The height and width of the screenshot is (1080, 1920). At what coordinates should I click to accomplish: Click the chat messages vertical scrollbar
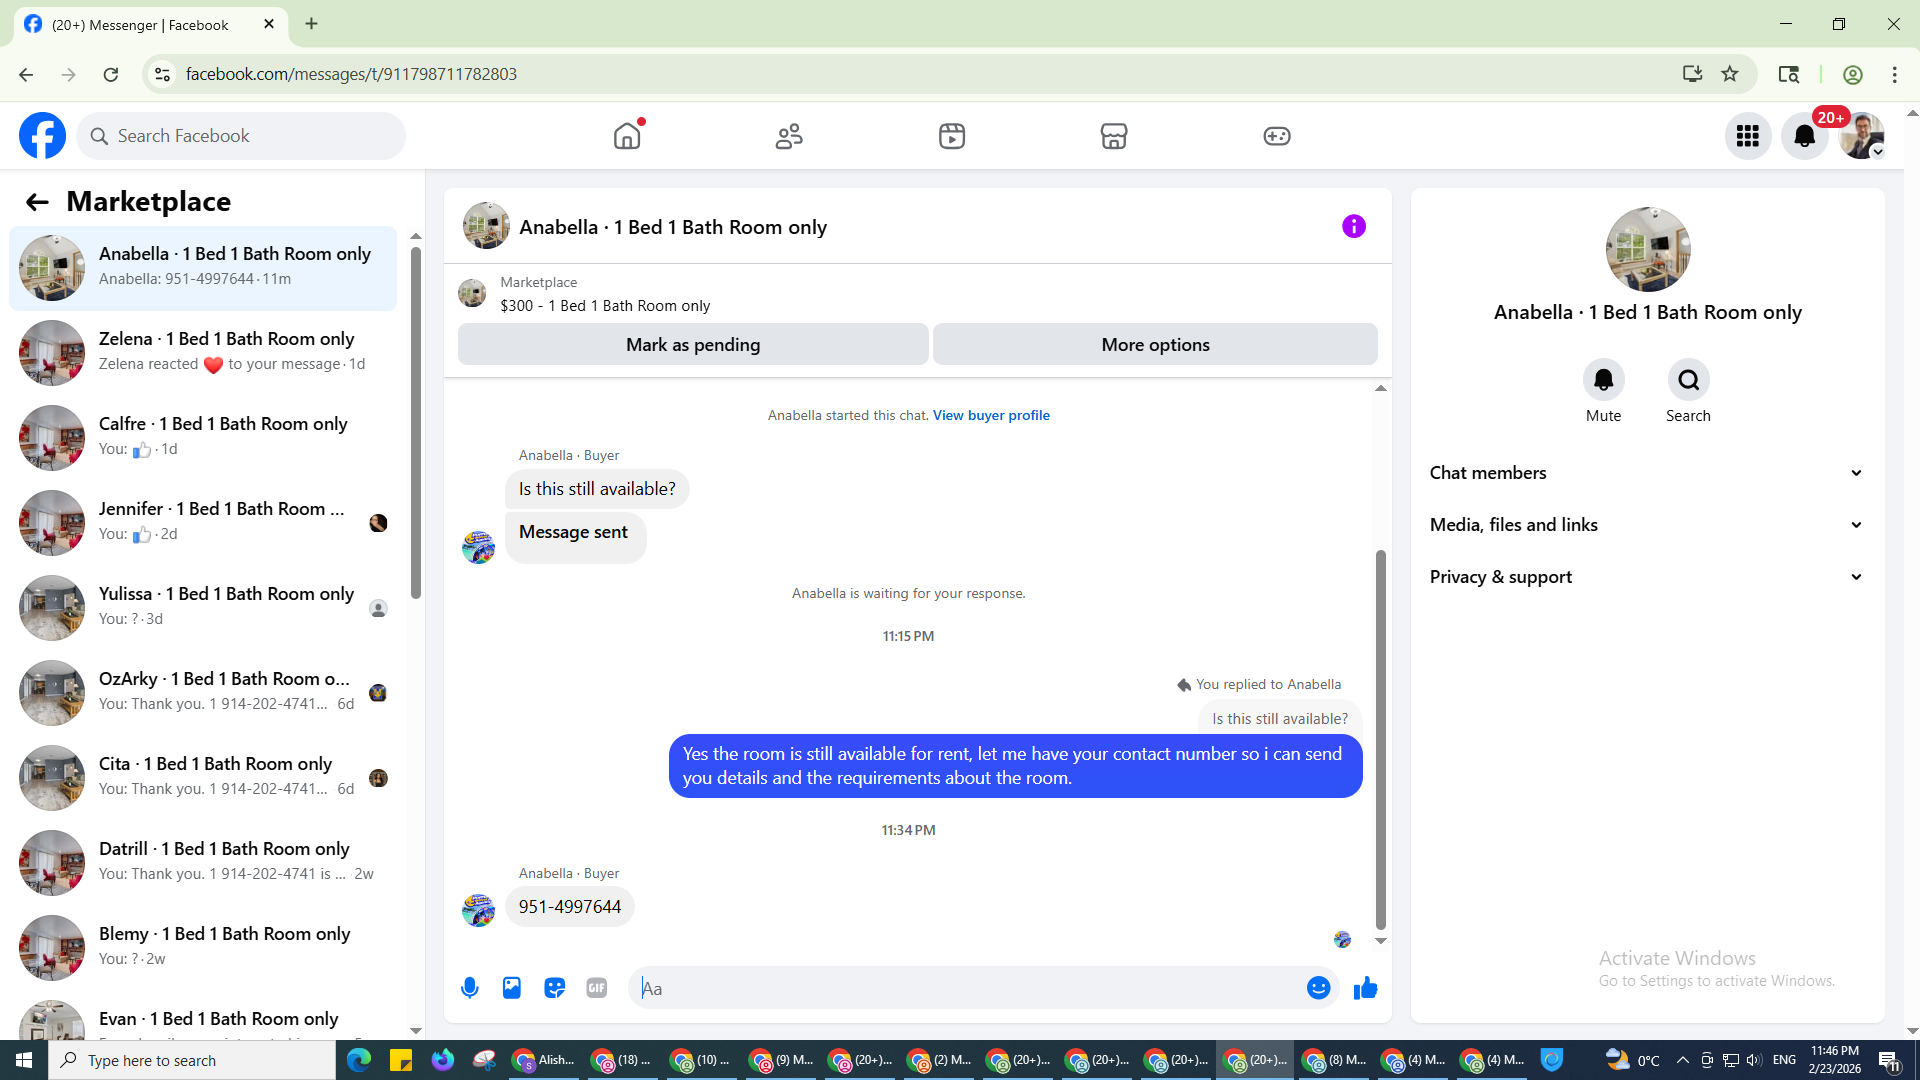pos(1380,740)
